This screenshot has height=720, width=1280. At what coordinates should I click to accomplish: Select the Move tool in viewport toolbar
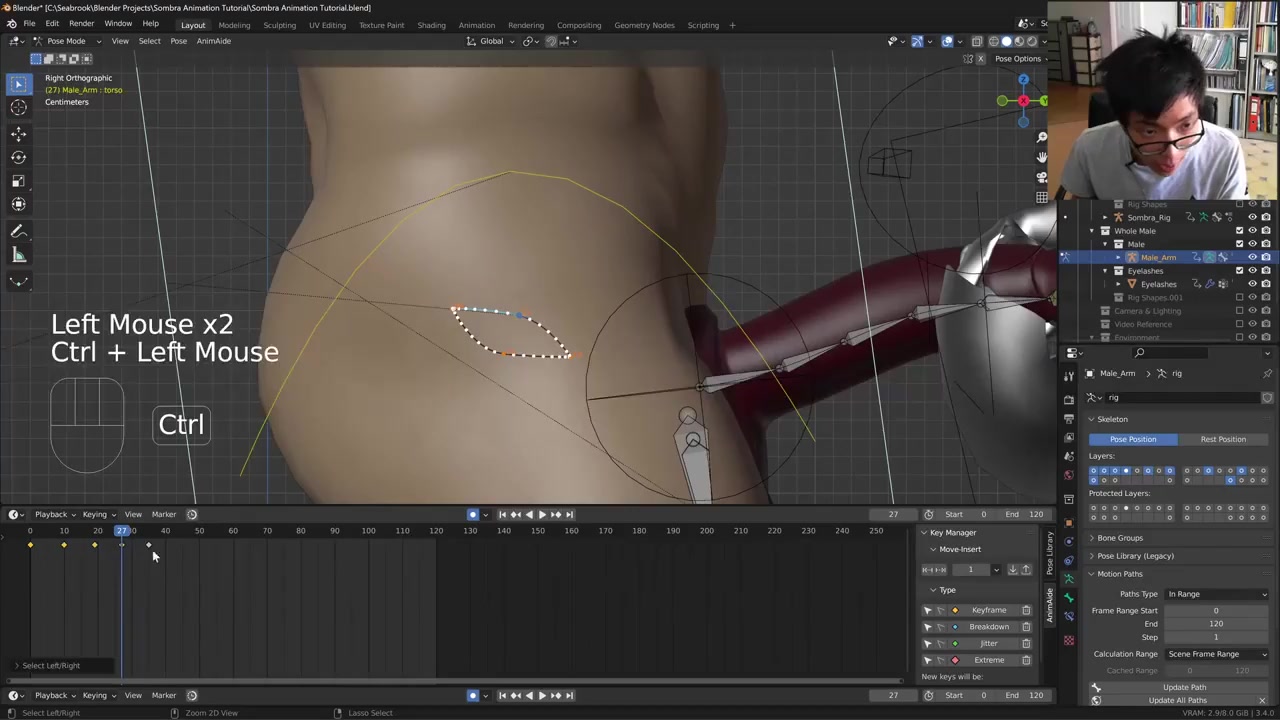click(x=18, y=133)
